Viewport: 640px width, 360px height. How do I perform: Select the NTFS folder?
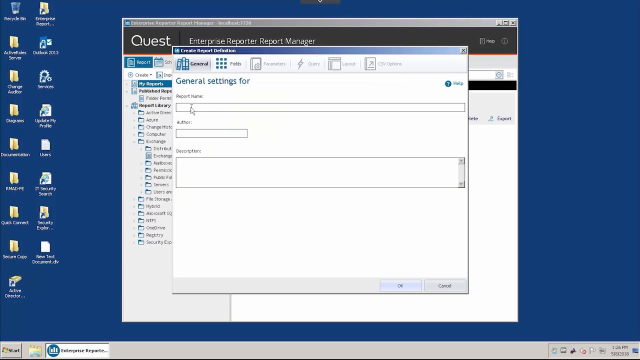click(x=147, y=221)
